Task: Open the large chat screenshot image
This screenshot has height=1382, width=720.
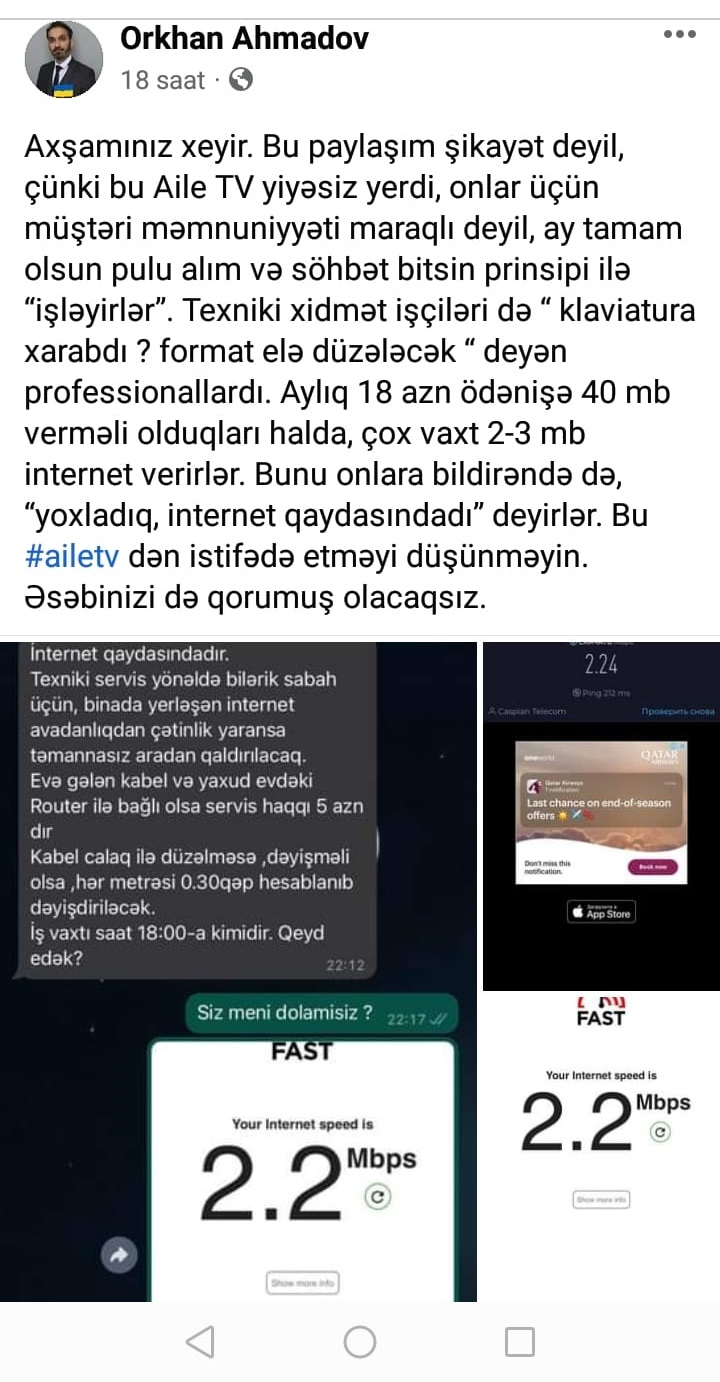Action: pyautogui.click(x=238, y=972)
